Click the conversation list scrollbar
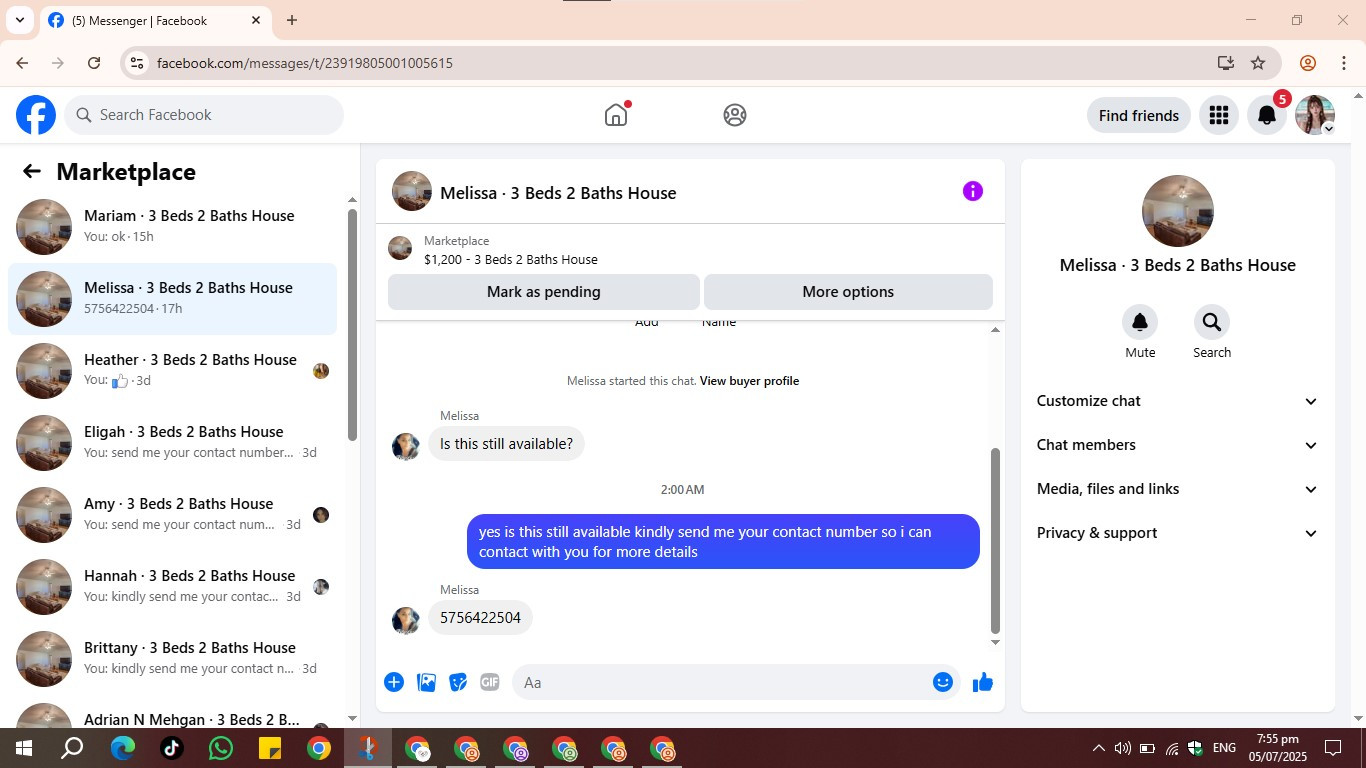The height and width of the screenshot is (768, 1366). 352,323
